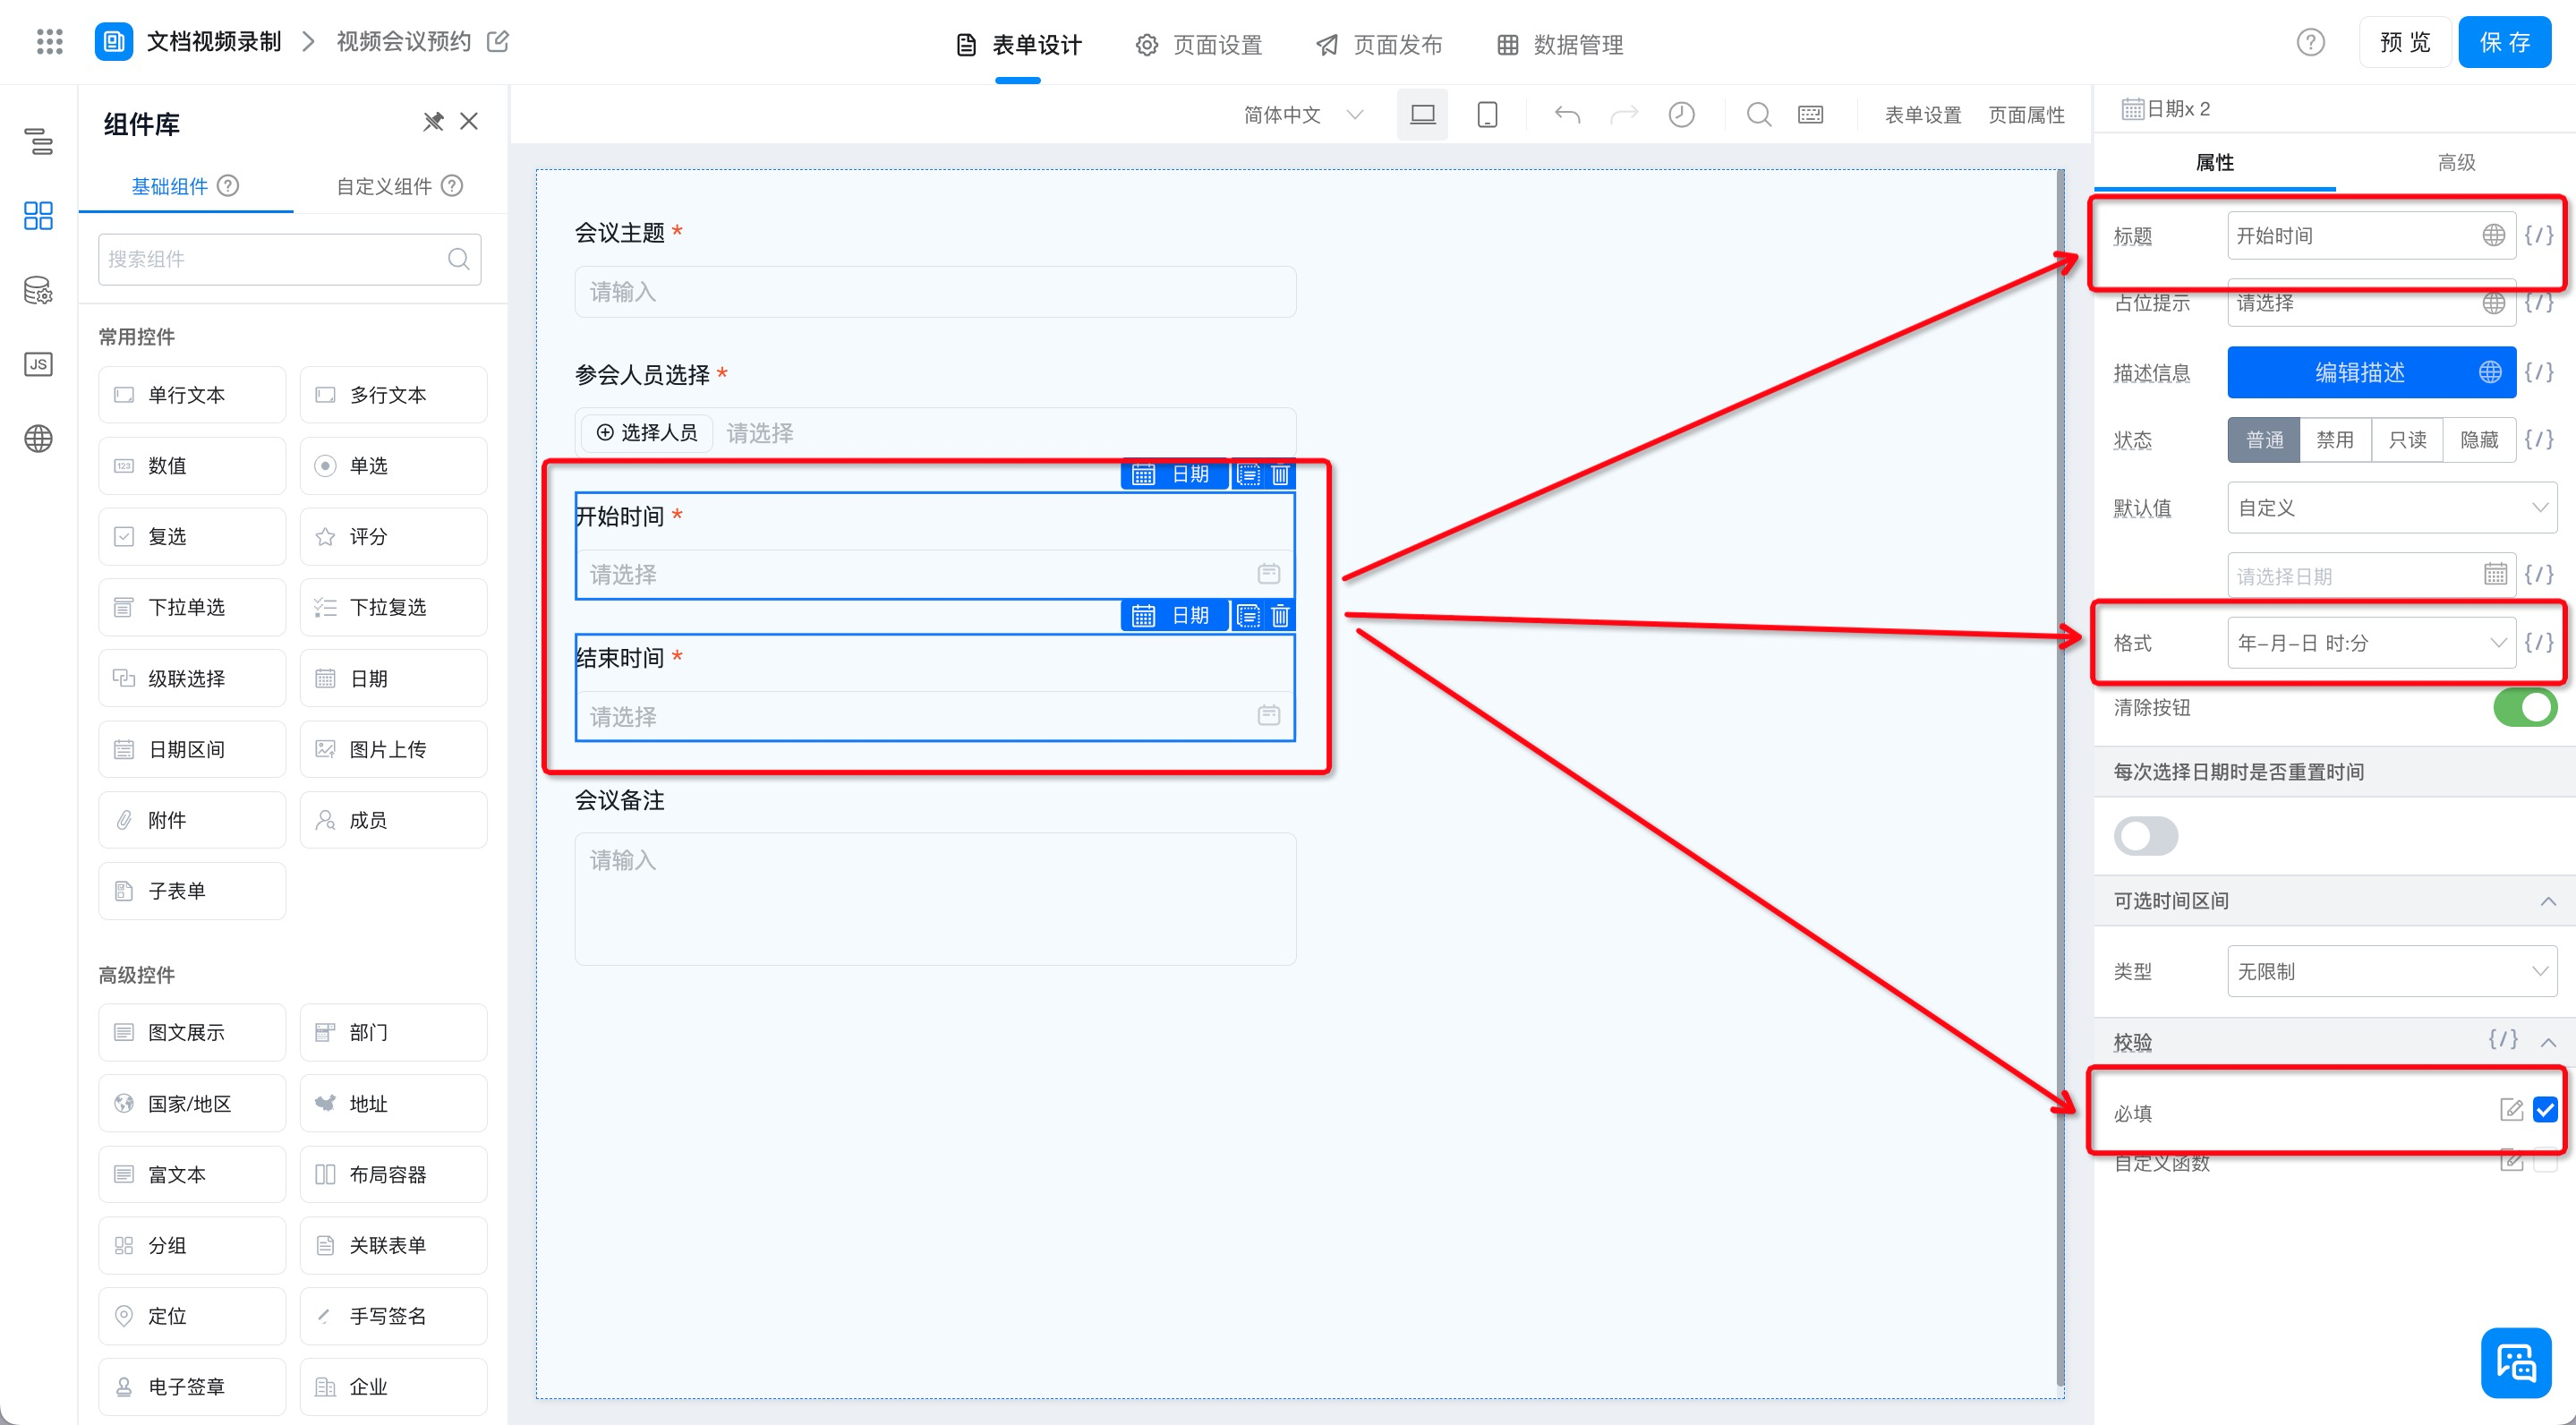The height and width of the screenshot is (1425, 2576).
Task: Click the 编辑描述 button
Action: (2371, 372)
